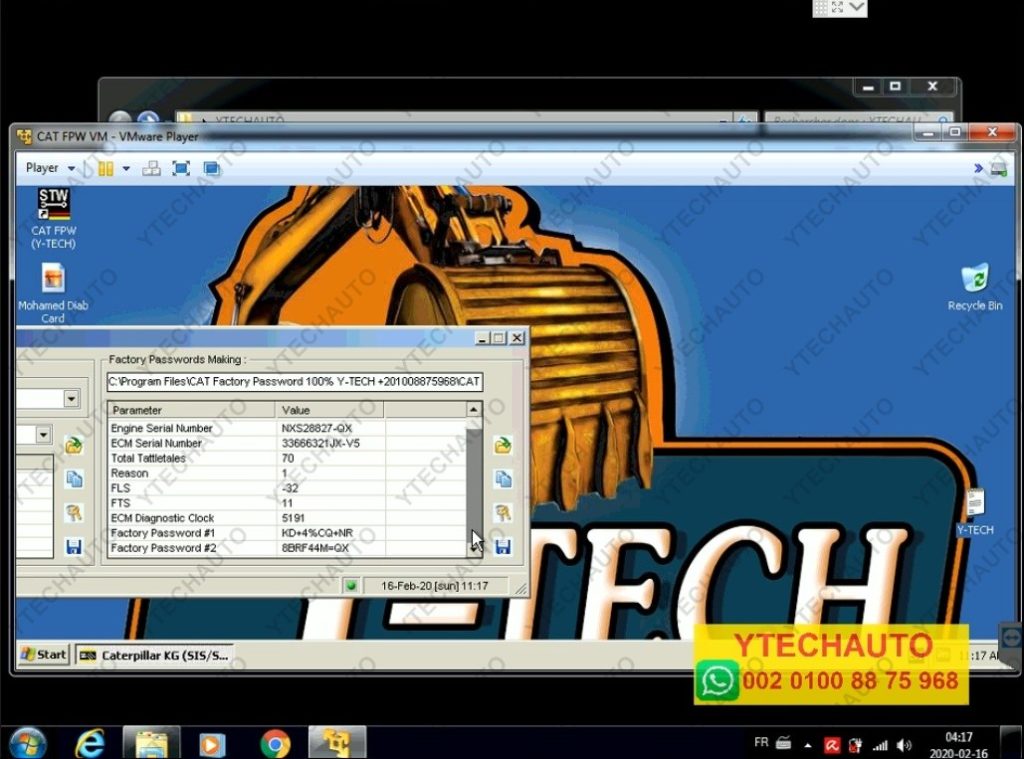
Task: Open the Windows Start orb on host taskbar
Action: click(x=27, y=743)
